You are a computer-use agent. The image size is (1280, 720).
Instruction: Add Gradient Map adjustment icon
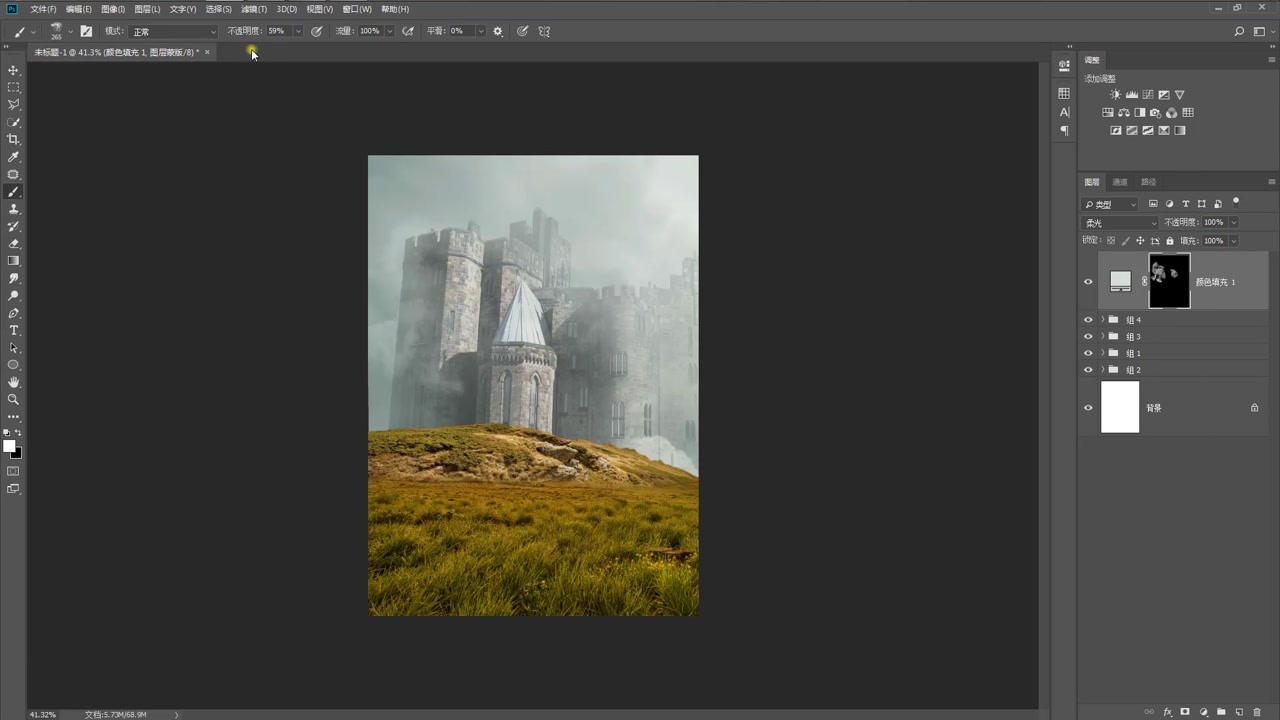[1180, 130]
